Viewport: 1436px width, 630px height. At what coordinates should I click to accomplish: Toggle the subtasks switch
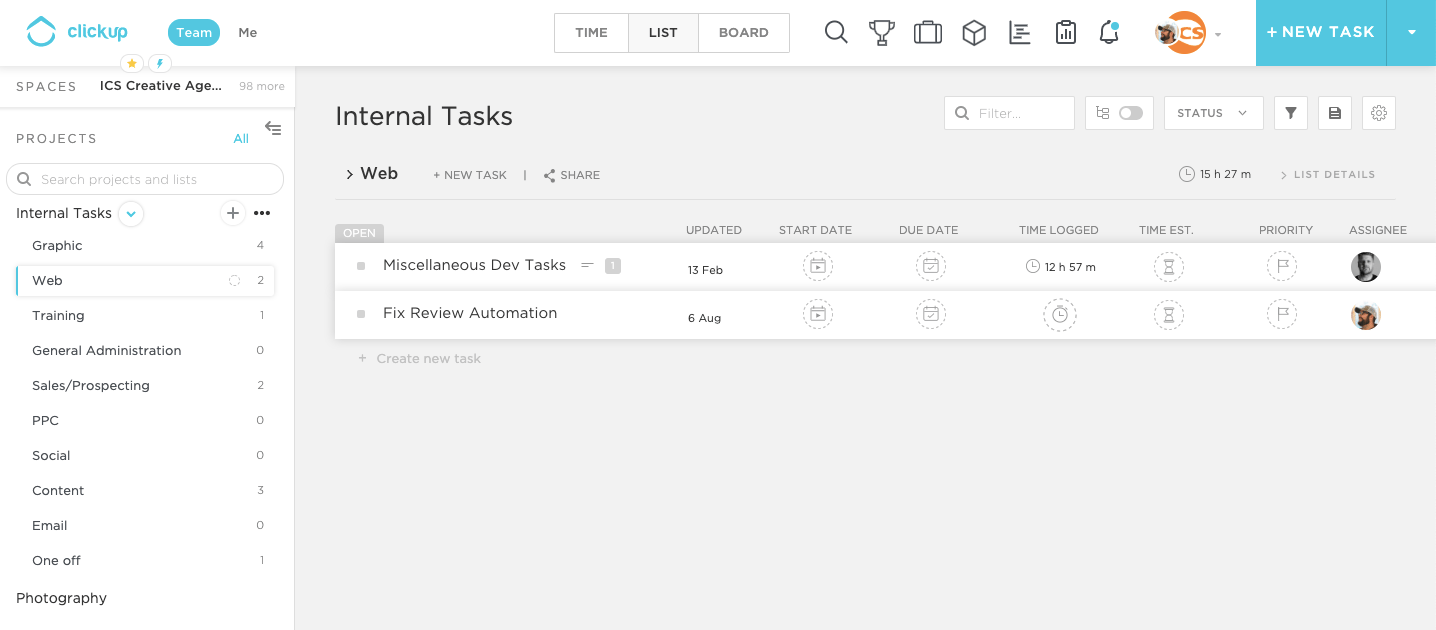pos(1131,113)
